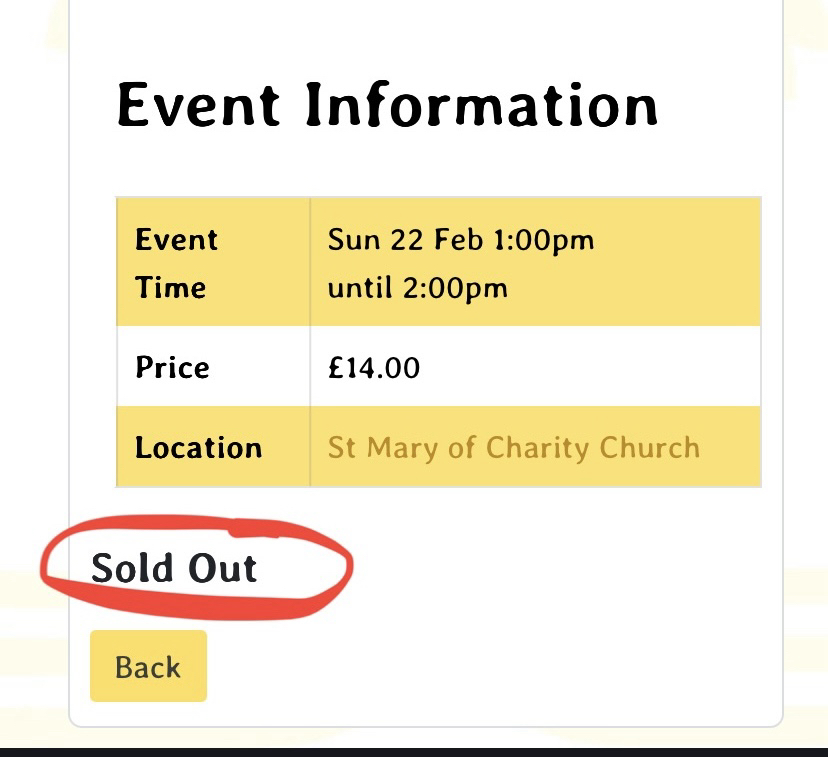Select the Price label cell
This screenshot has width=828, height=757.
(x=172, y=367)
